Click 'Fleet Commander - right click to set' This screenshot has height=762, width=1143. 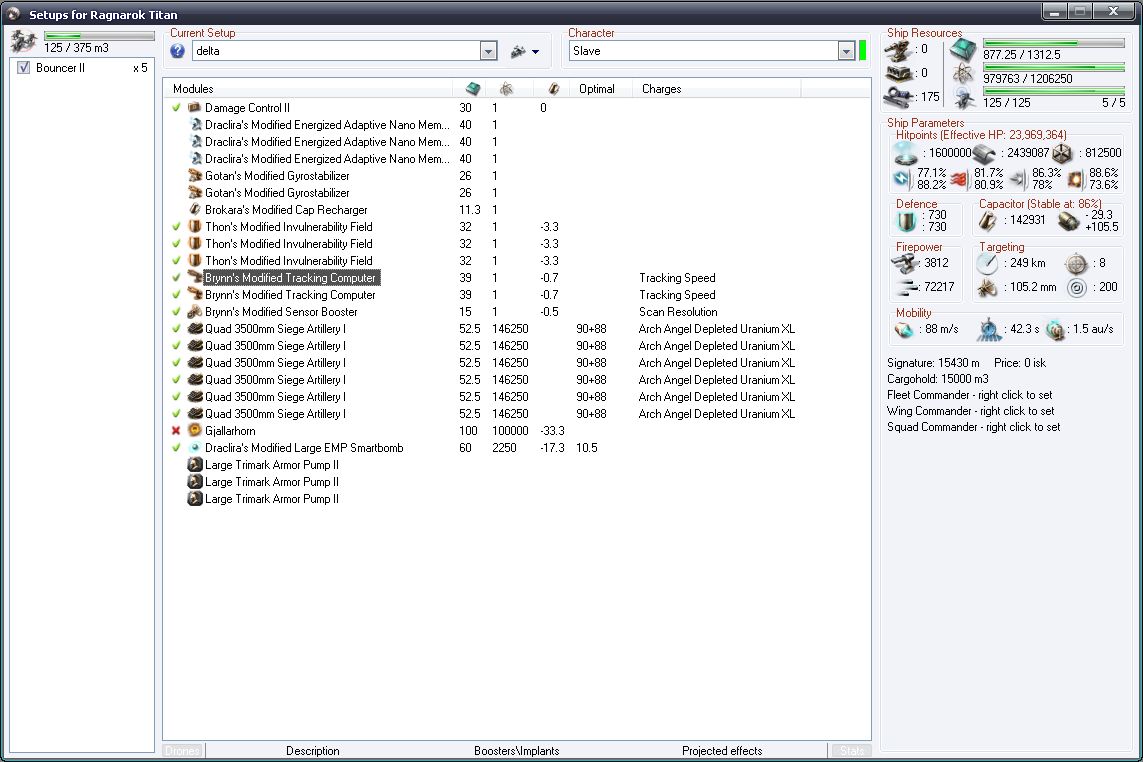pos(970,395)
